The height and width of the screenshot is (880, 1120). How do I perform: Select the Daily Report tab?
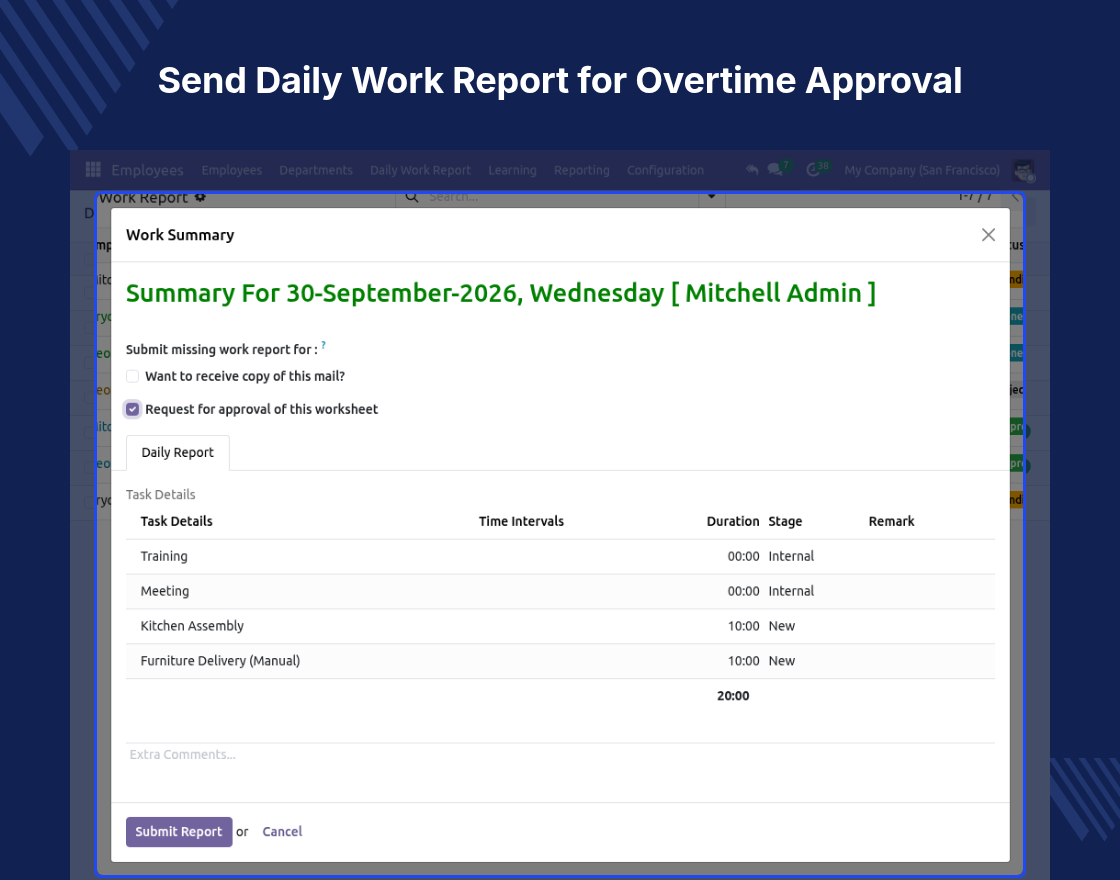click(177, 453)
